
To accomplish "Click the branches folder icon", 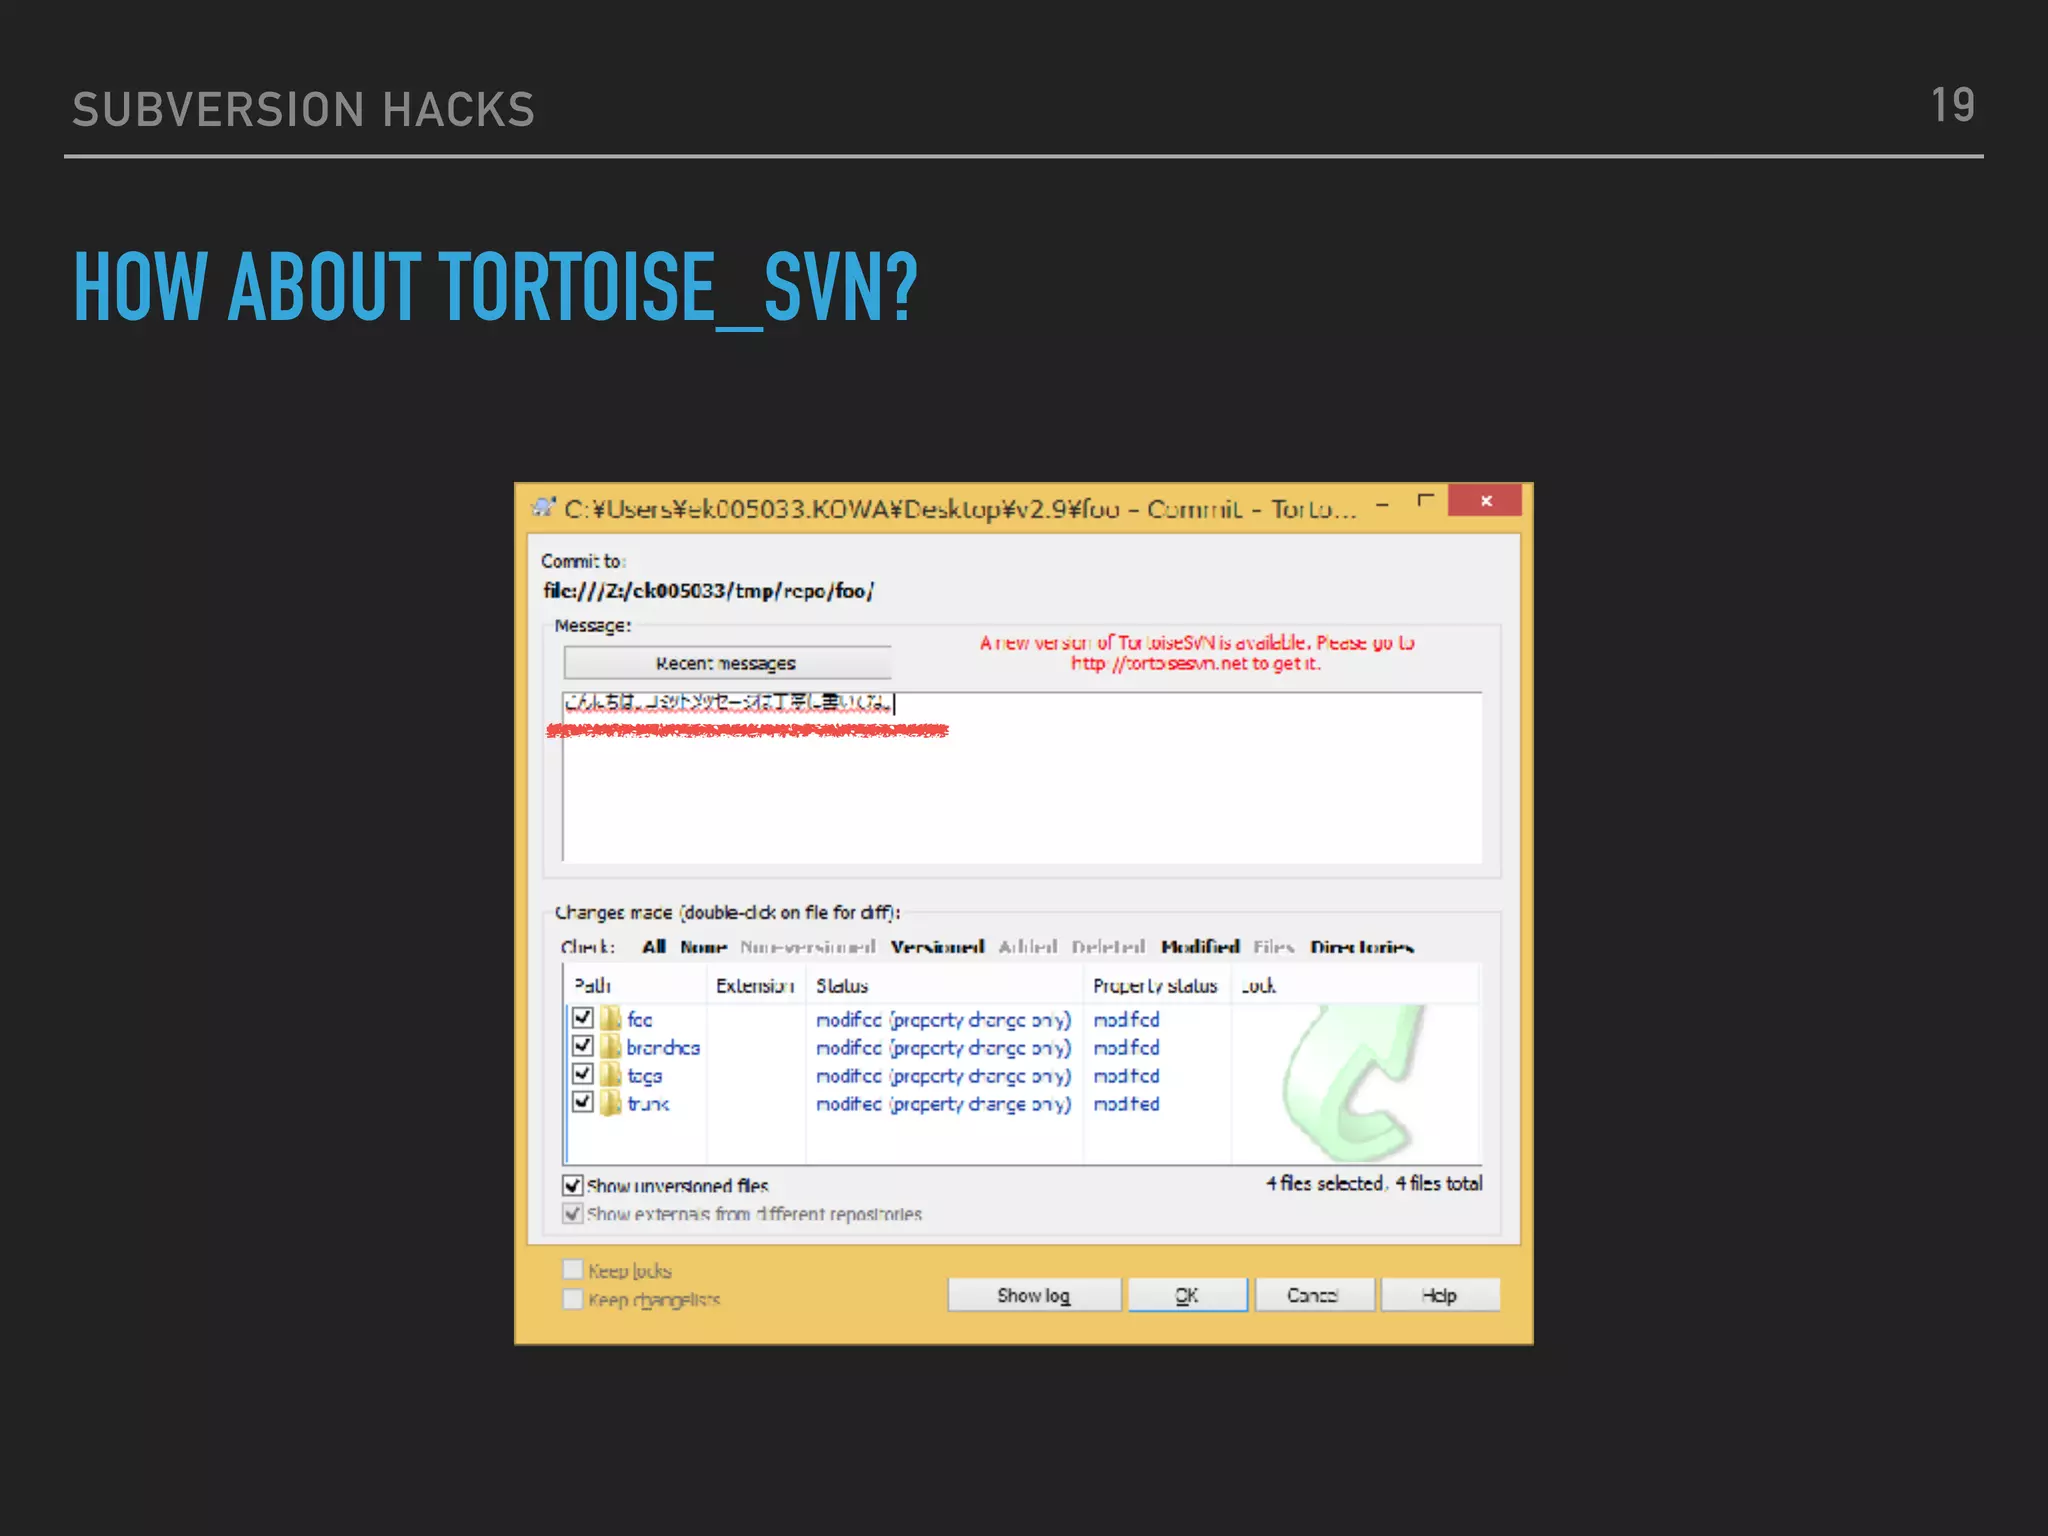I will [x=611, y=1047].
